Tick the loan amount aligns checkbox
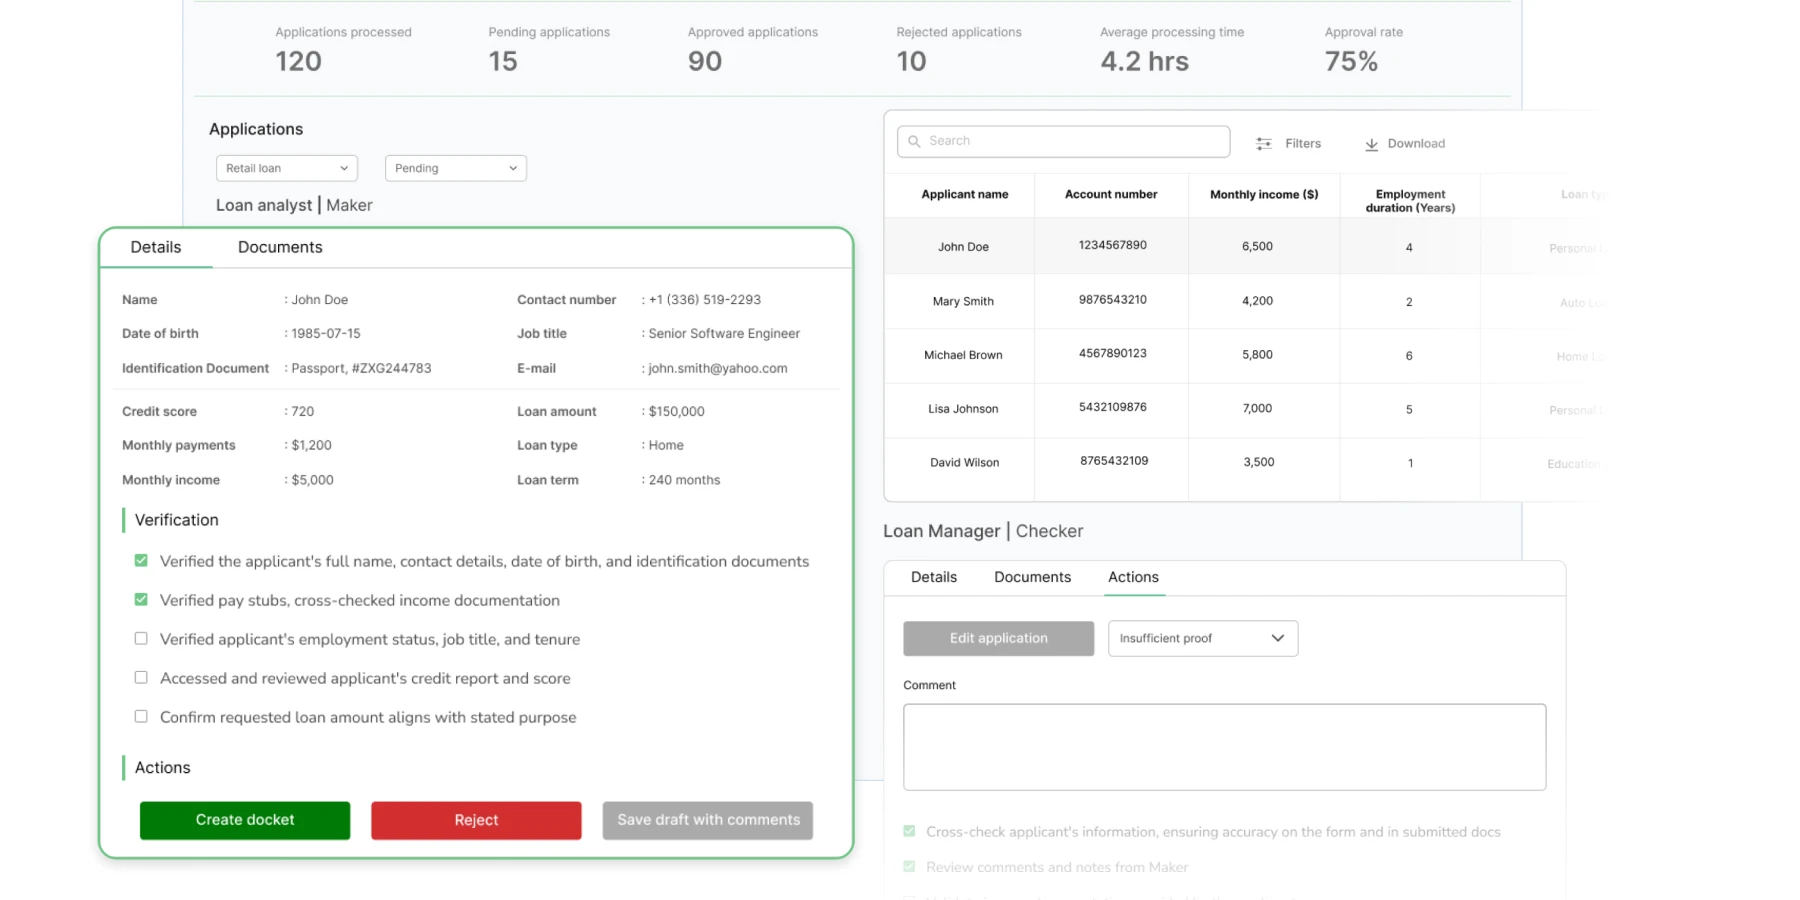The width and height of the screenshot is (1800, 900). tap(141, 717)
